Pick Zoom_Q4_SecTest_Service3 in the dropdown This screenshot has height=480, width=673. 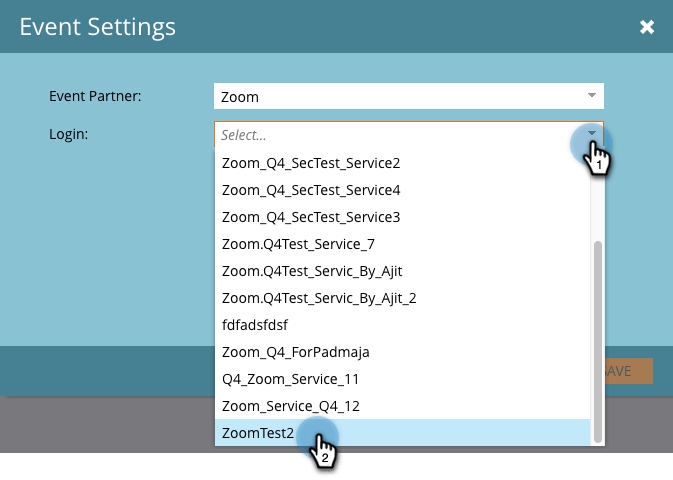click(402, 217)
